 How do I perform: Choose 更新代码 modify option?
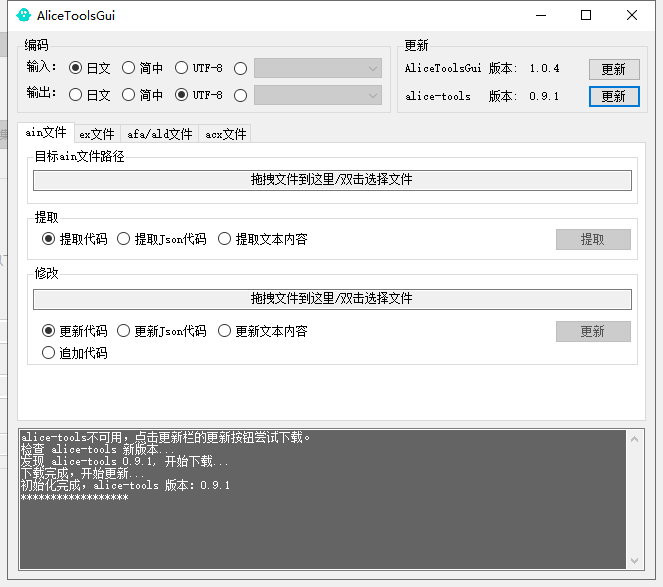tap(74, 331)
